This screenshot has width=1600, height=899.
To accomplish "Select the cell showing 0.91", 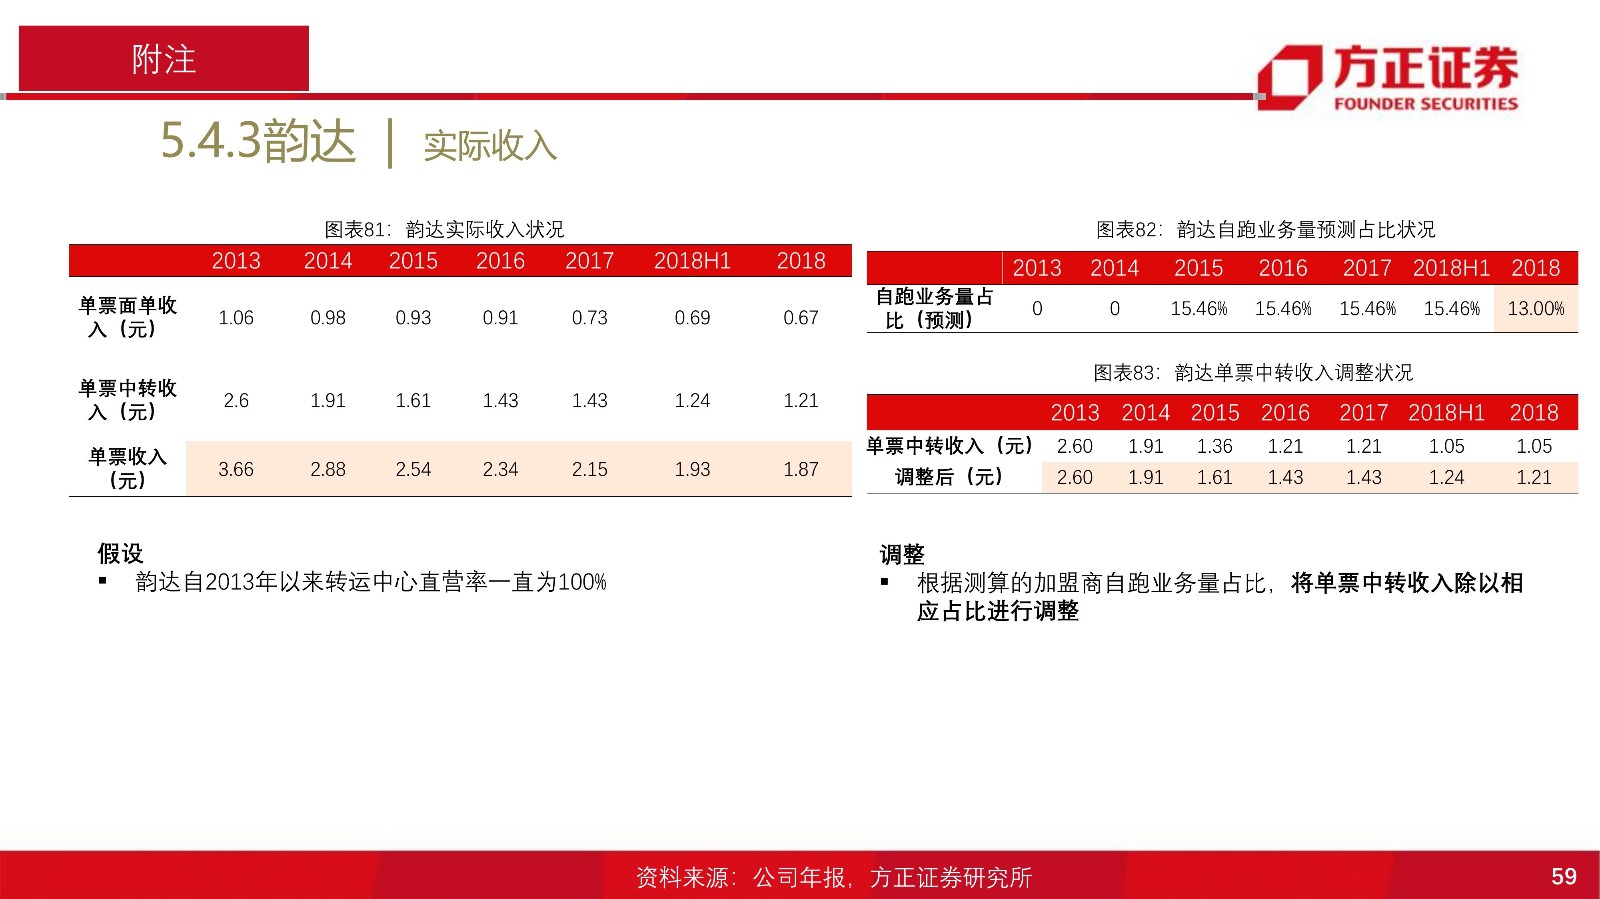I will coord(500,318).
